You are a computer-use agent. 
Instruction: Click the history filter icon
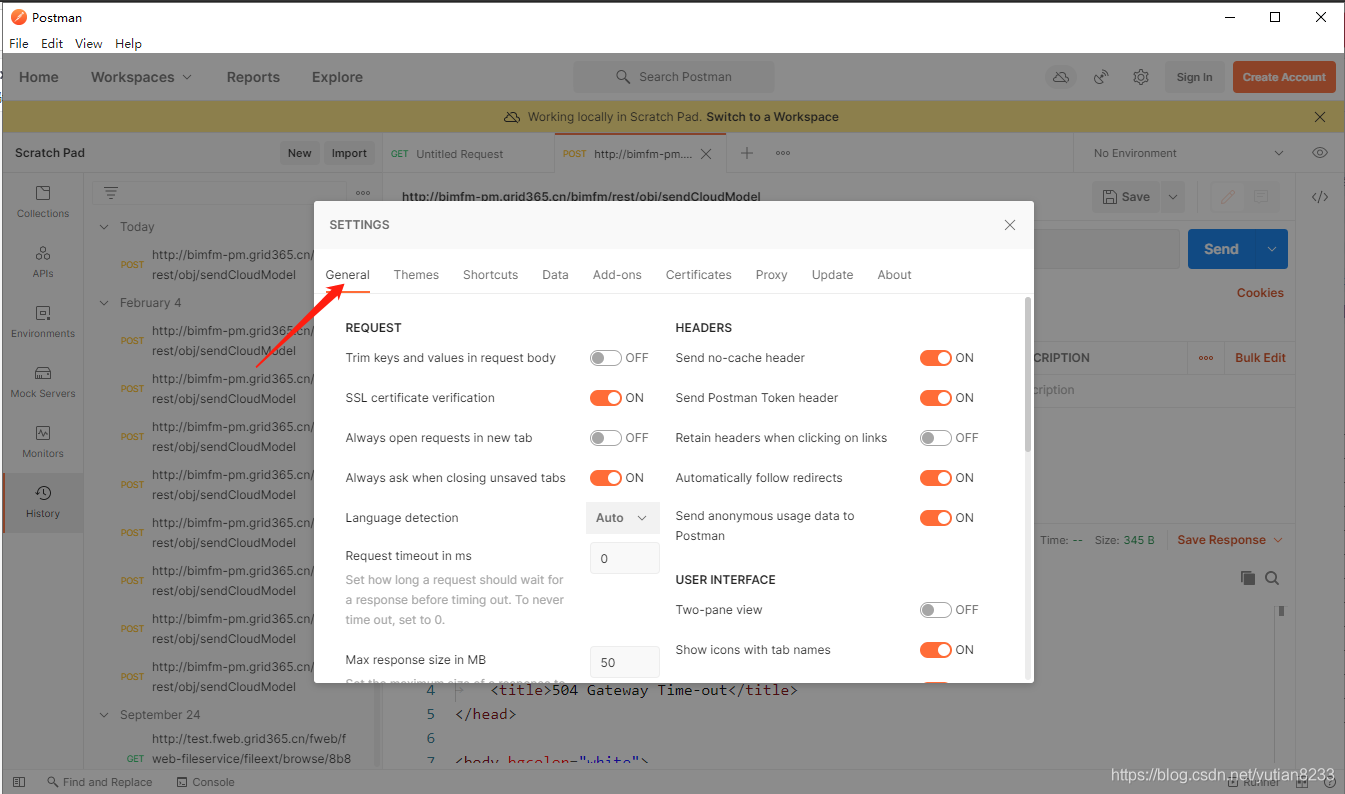[x=111, y=193]
